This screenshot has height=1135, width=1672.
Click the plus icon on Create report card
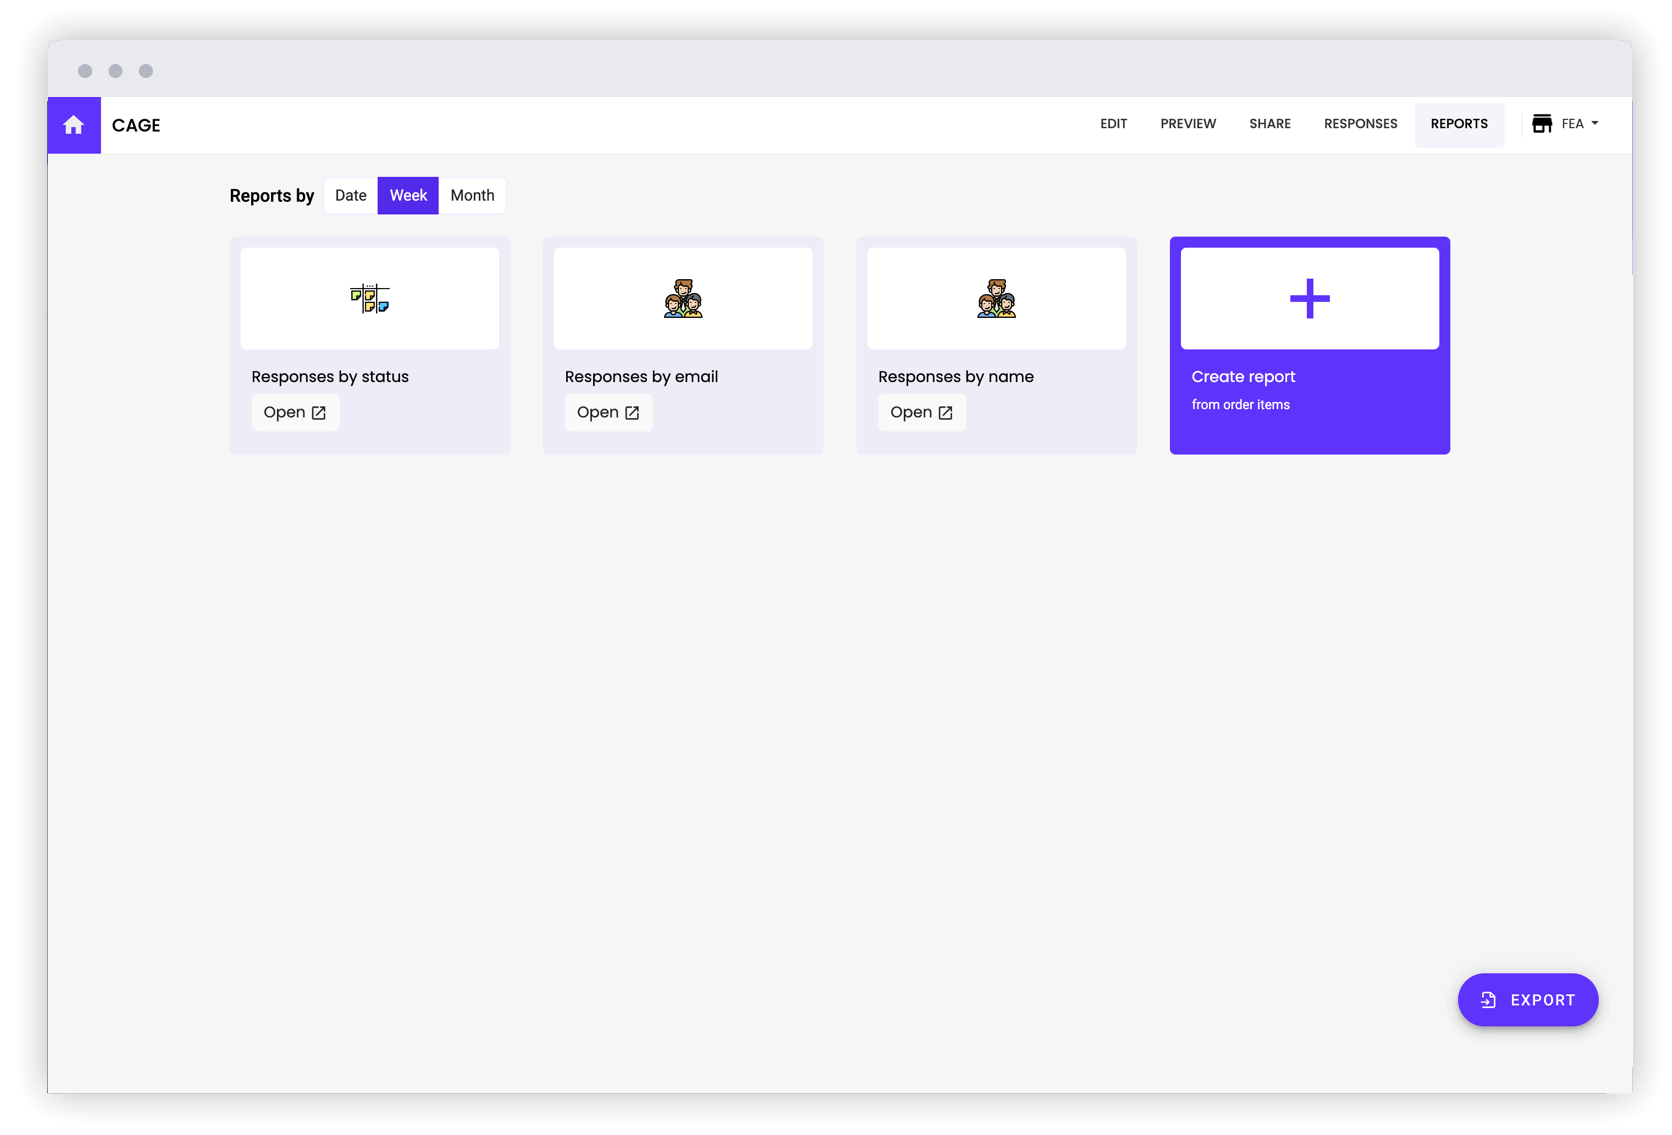click(1309, 297)
